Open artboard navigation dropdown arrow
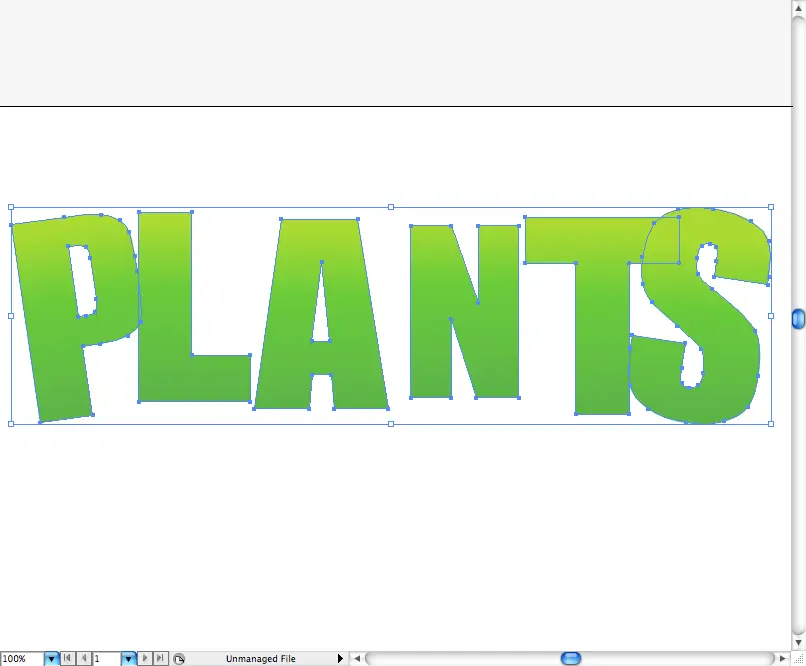 click(129, 659)
